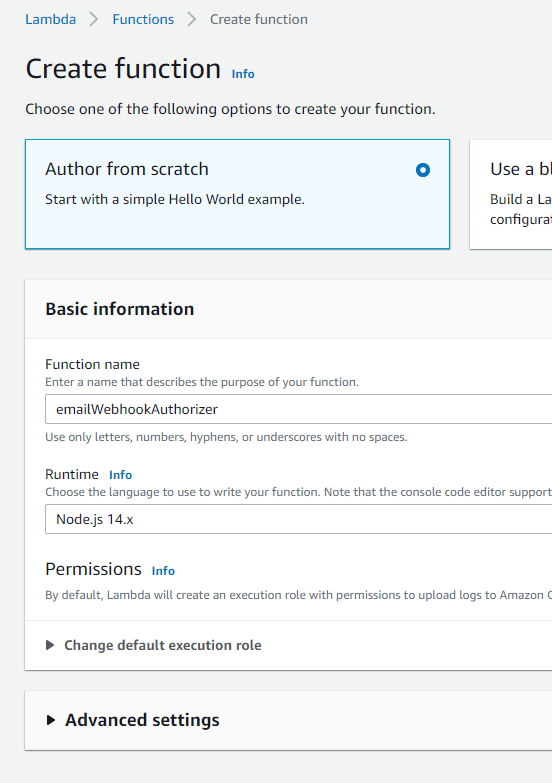Click the Function name label
The image size is (552, 783).
[92, 365]
